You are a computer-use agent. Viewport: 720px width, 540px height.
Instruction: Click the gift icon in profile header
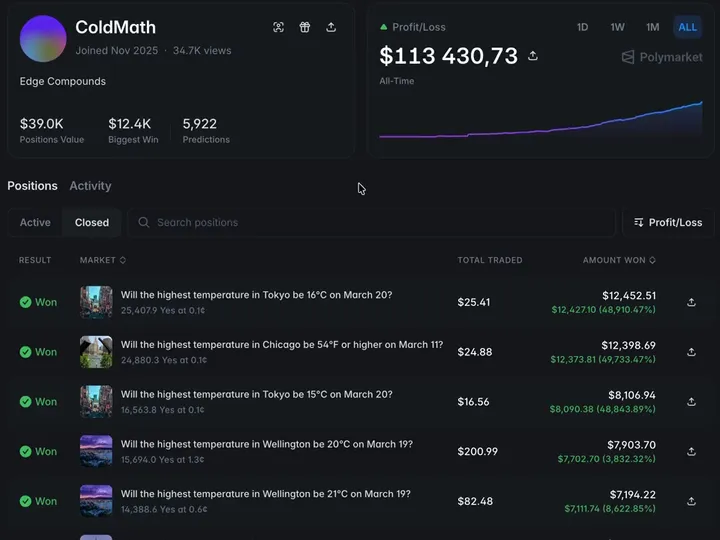pos(304,27)
